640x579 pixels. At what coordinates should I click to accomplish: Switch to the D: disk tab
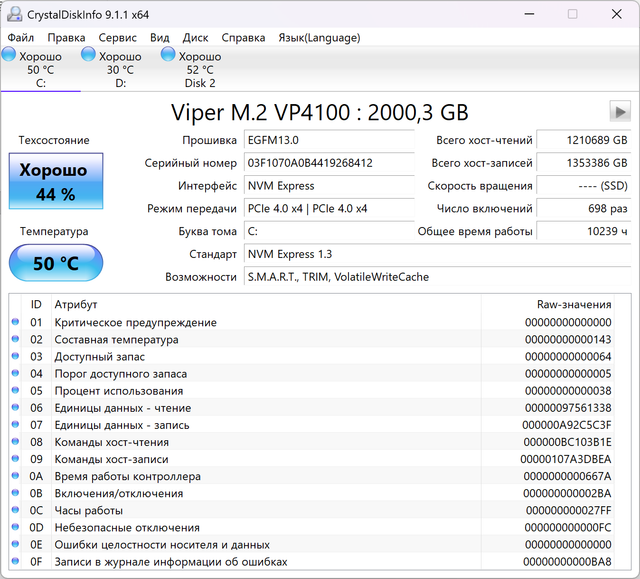[120, 69]
